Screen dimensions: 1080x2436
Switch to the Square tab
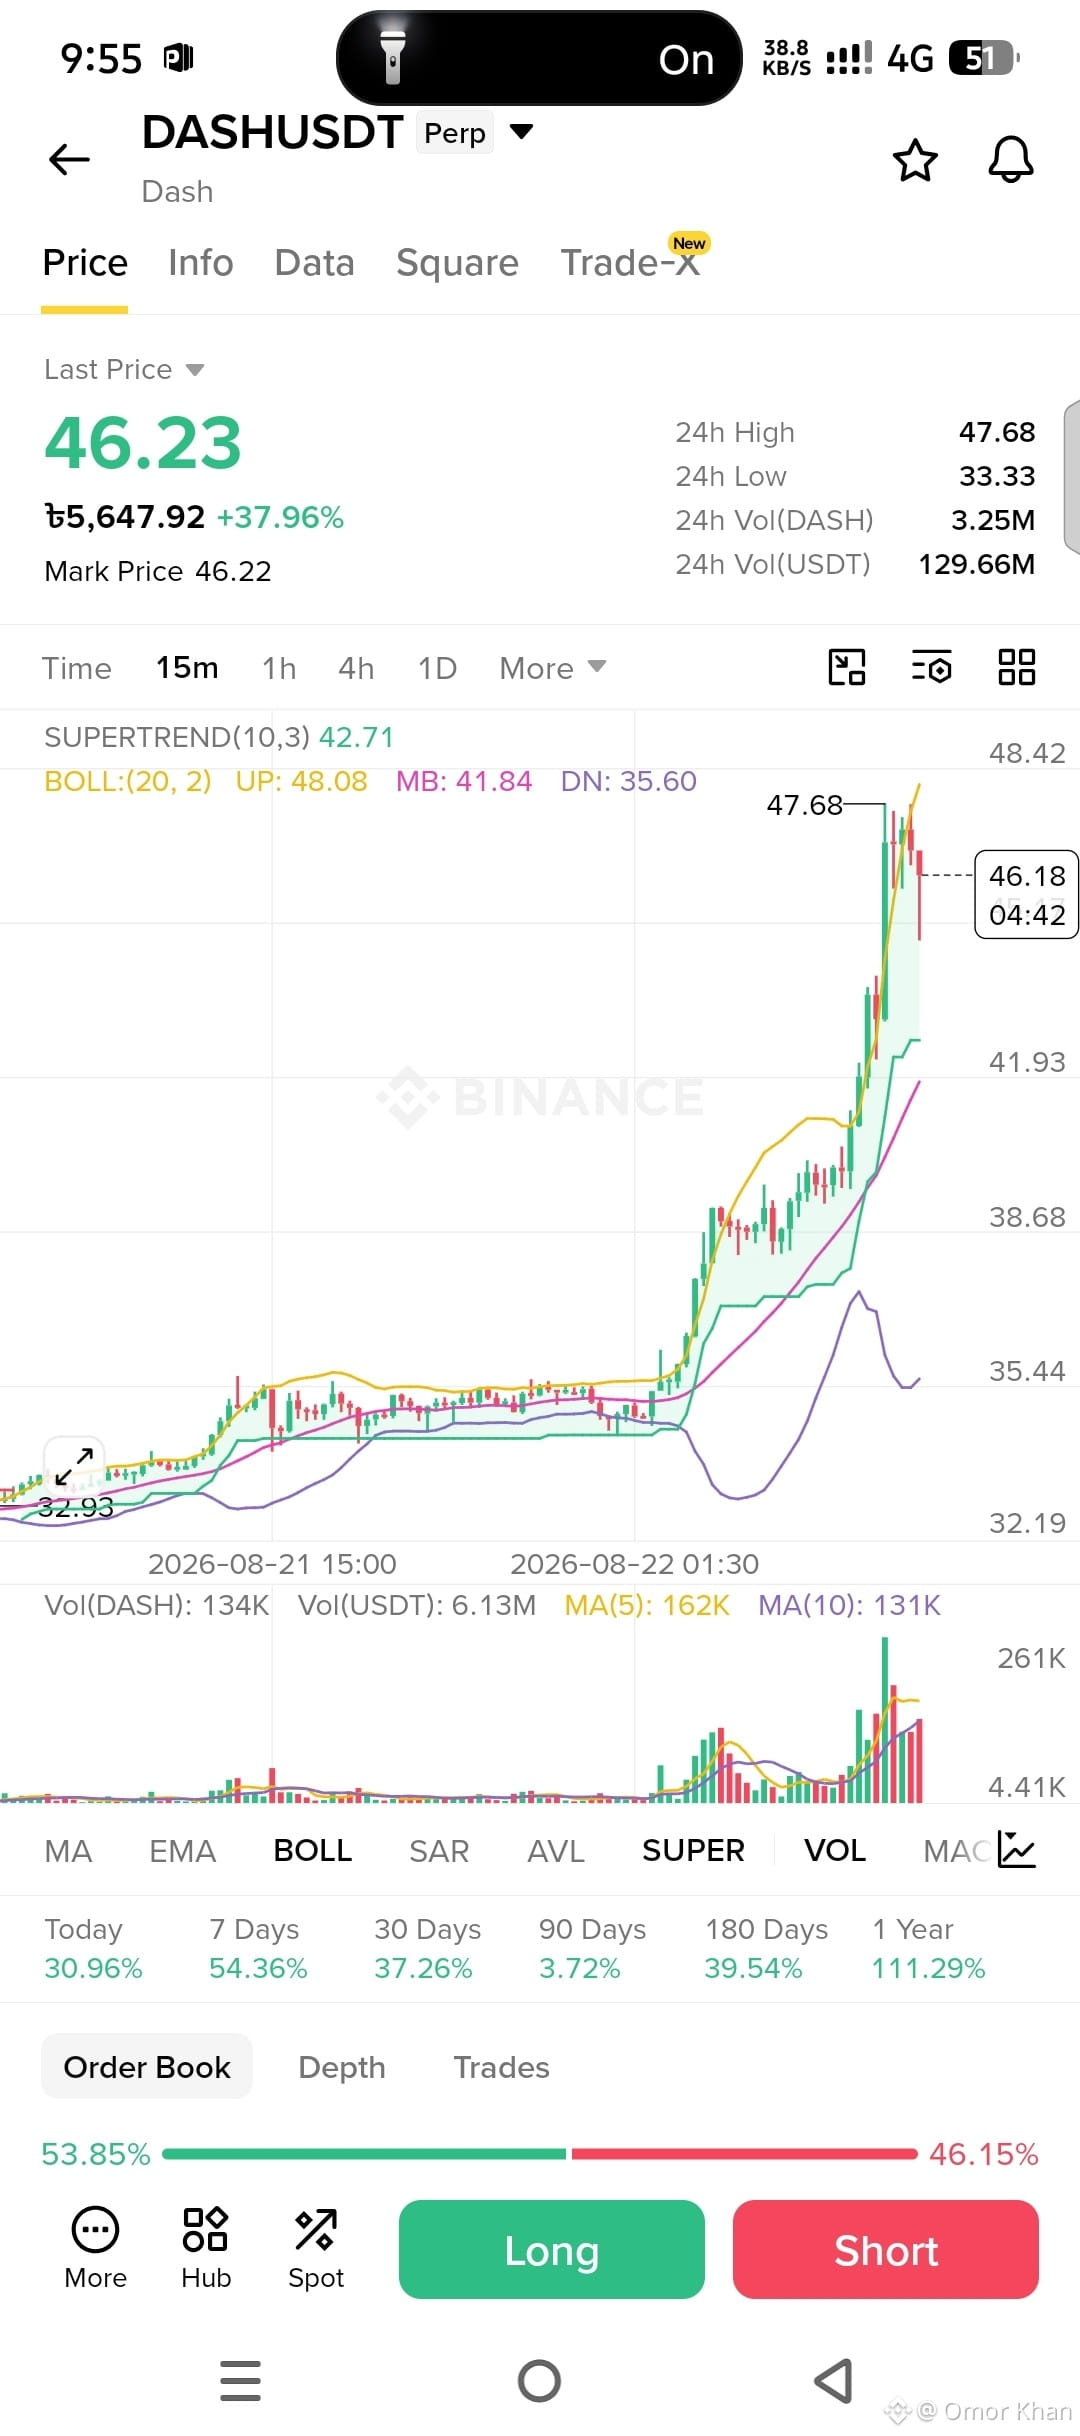pyautogui.click(x=457, y=263)
